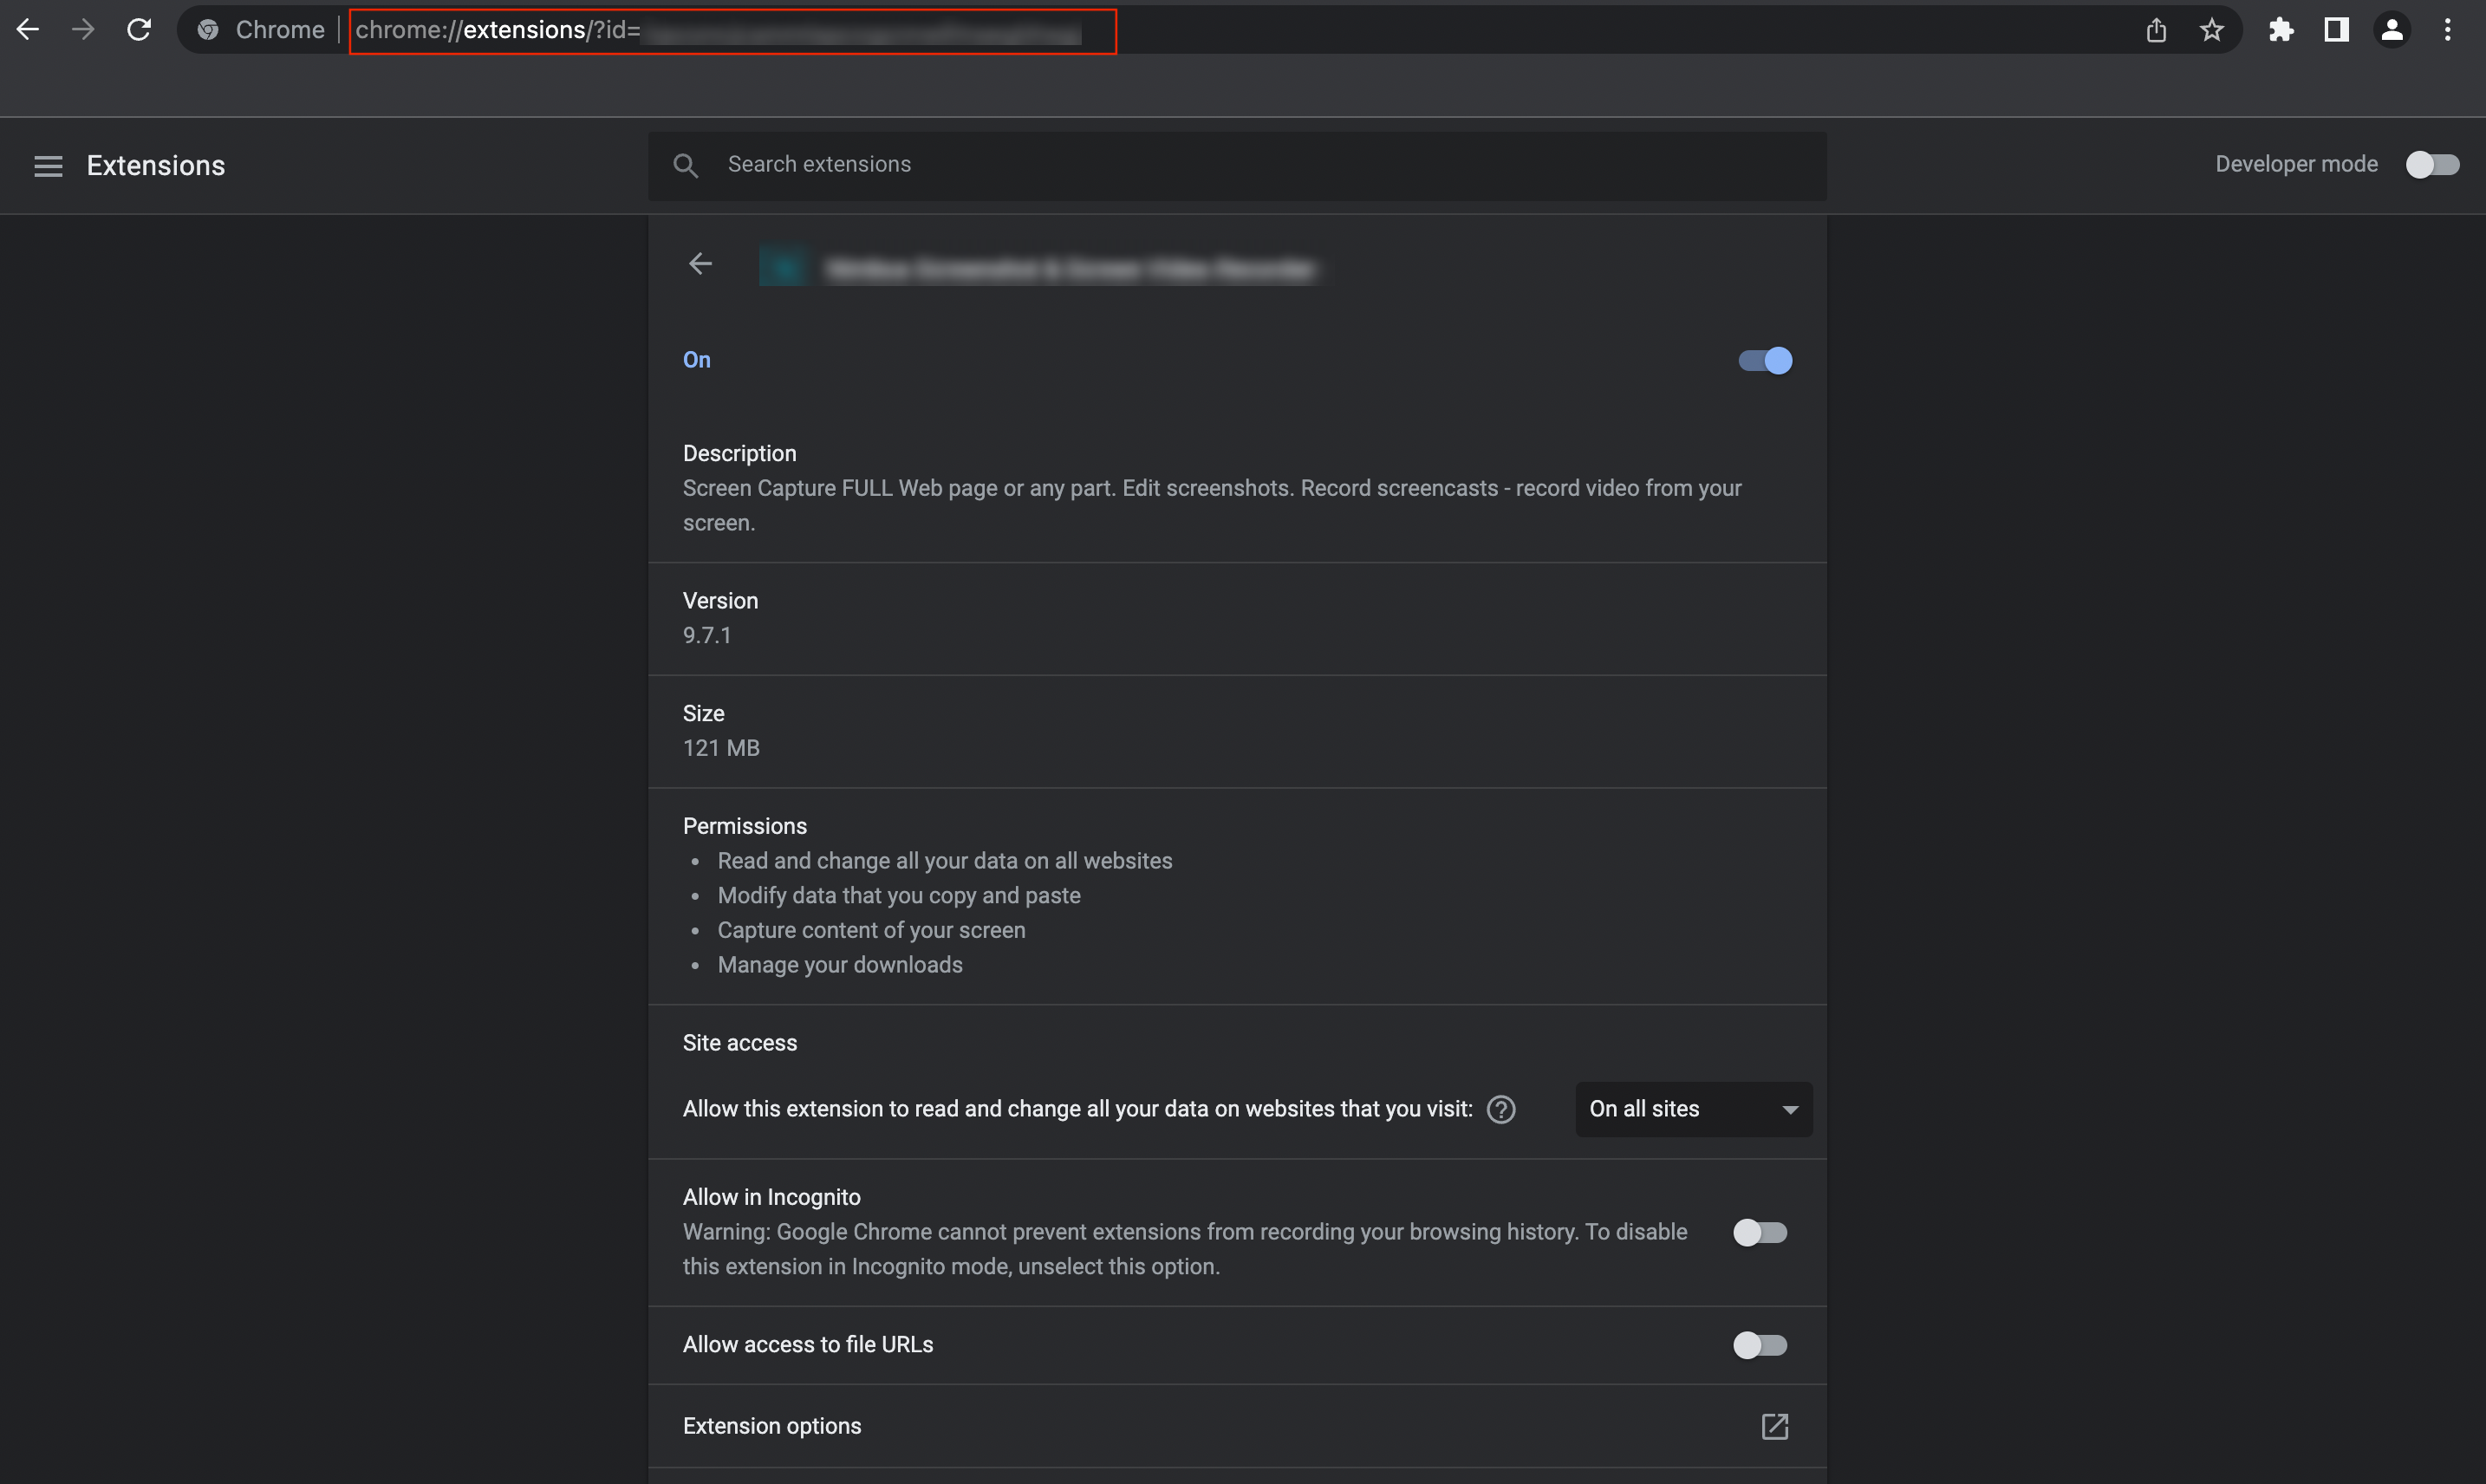The width and height of the screenshot is (2486, 1484).
Task: Select Extensions from the left menu
Action: pyautogui.click(x=157, y=165)
